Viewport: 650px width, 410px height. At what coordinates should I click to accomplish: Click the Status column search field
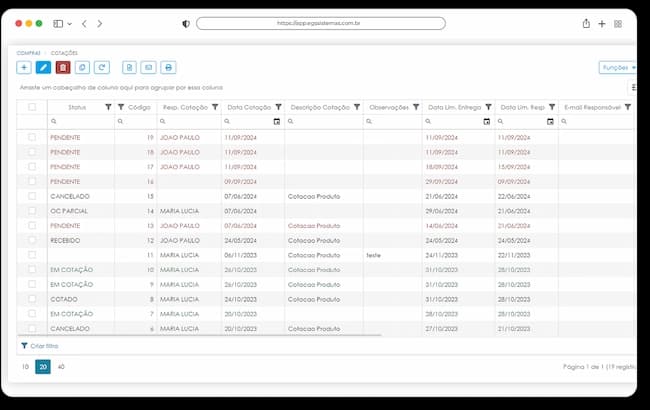click(81, 121)
